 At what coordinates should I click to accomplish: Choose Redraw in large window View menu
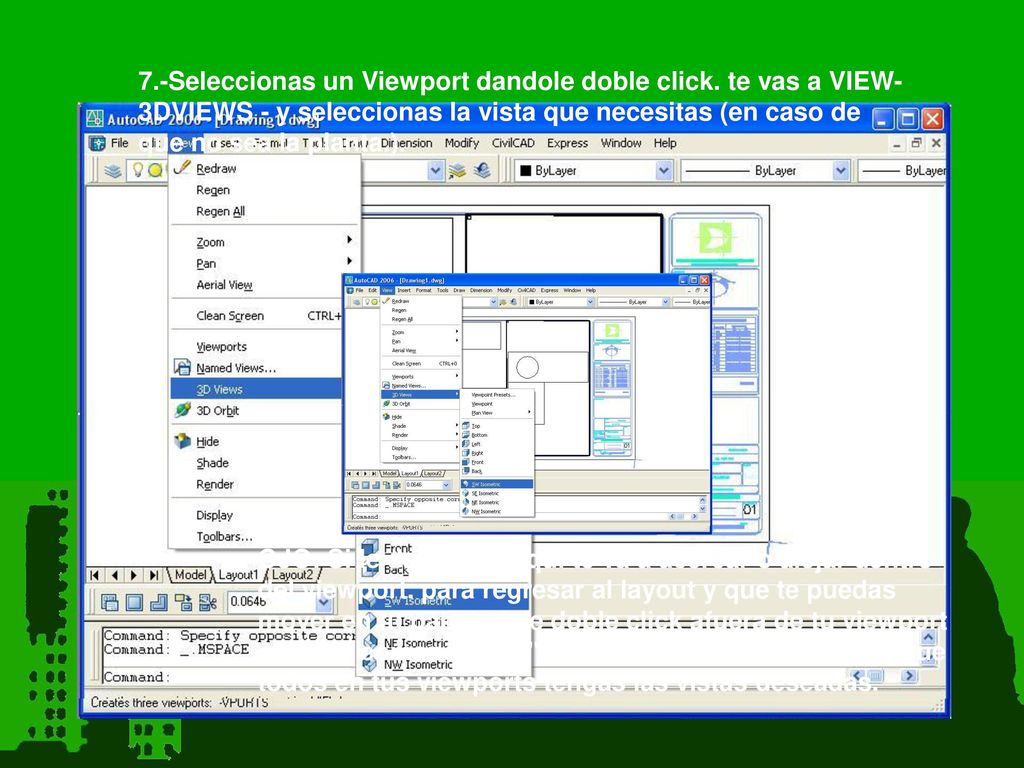[216, 168]
